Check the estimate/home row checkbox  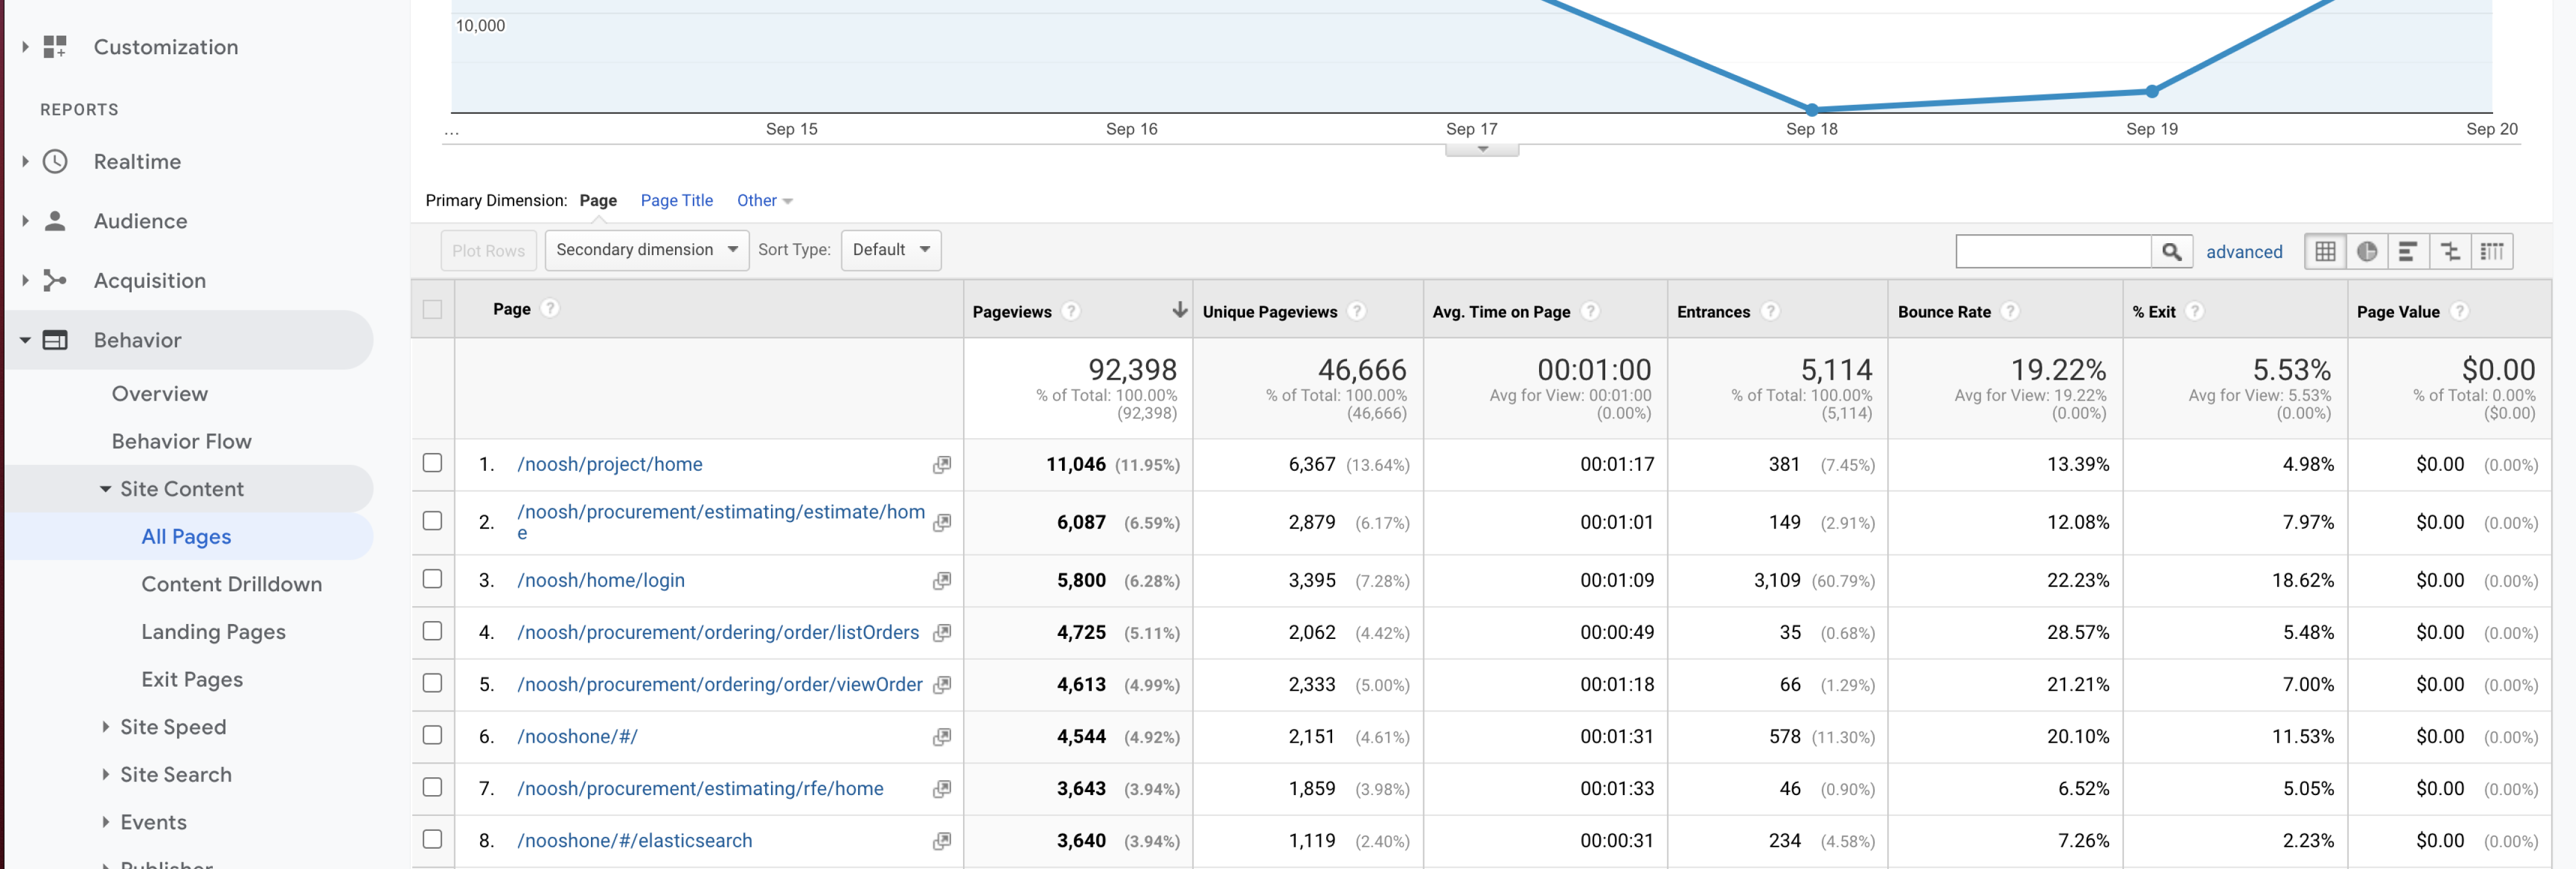coord(432,521)
